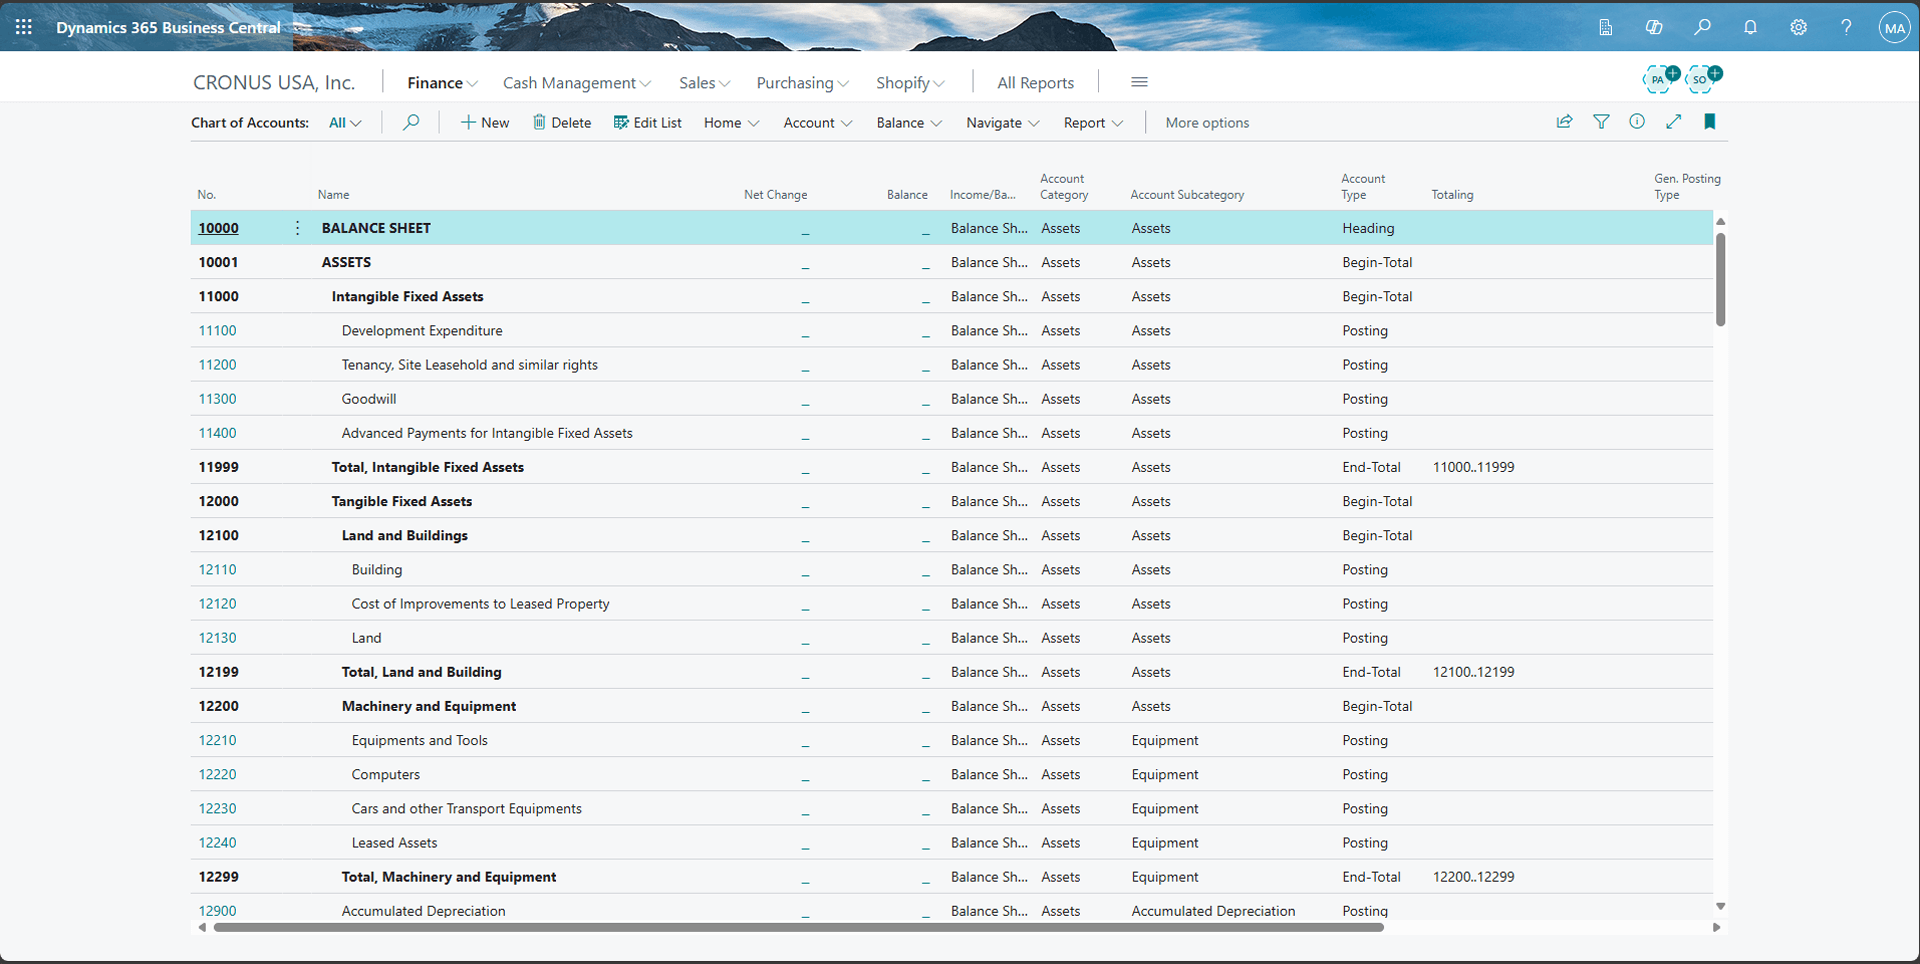Open the All filter views dropdown
Screen dimensions: 1920x964
tap(344, 122)
